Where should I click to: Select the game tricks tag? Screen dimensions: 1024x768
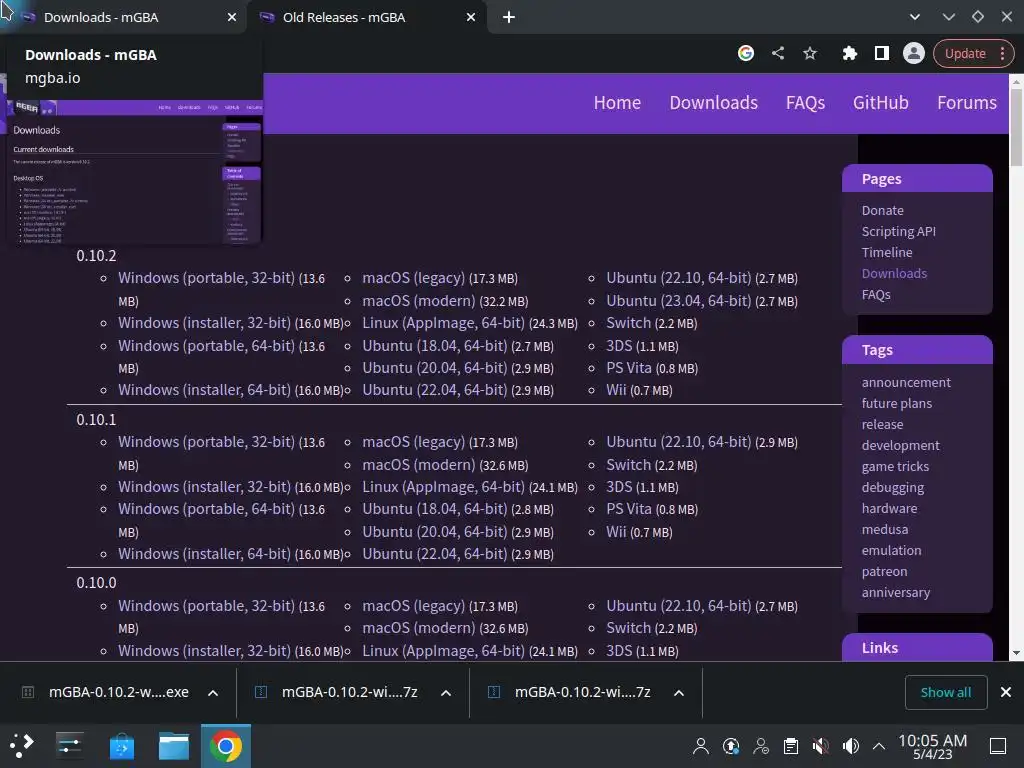tap(895, 466)
